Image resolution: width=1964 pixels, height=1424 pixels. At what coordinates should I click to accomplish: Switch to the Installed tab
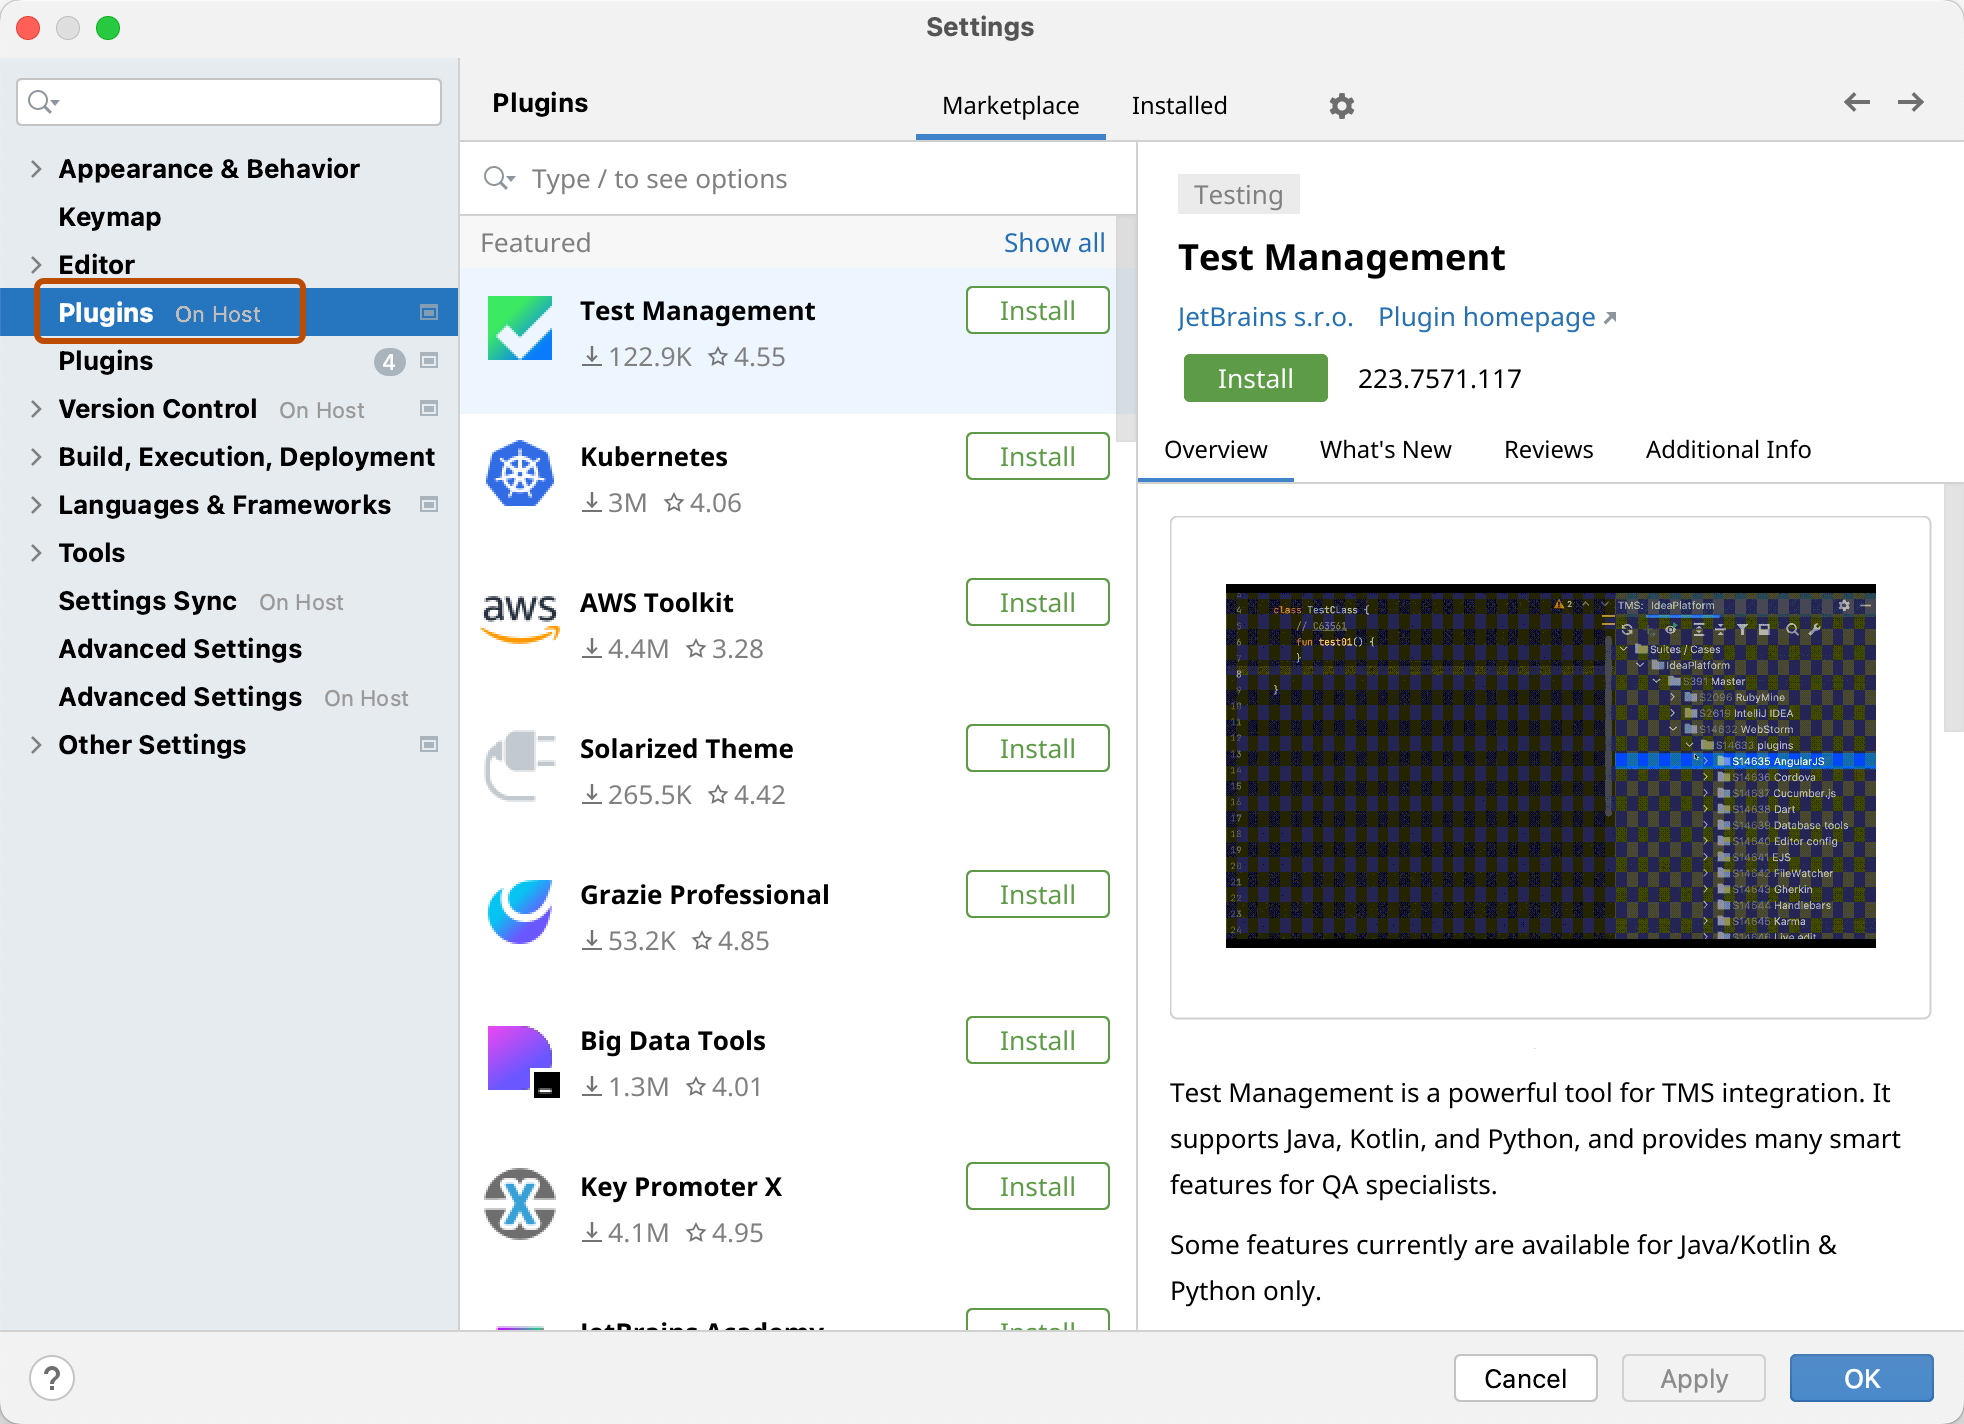click(x=1179, y=104)
